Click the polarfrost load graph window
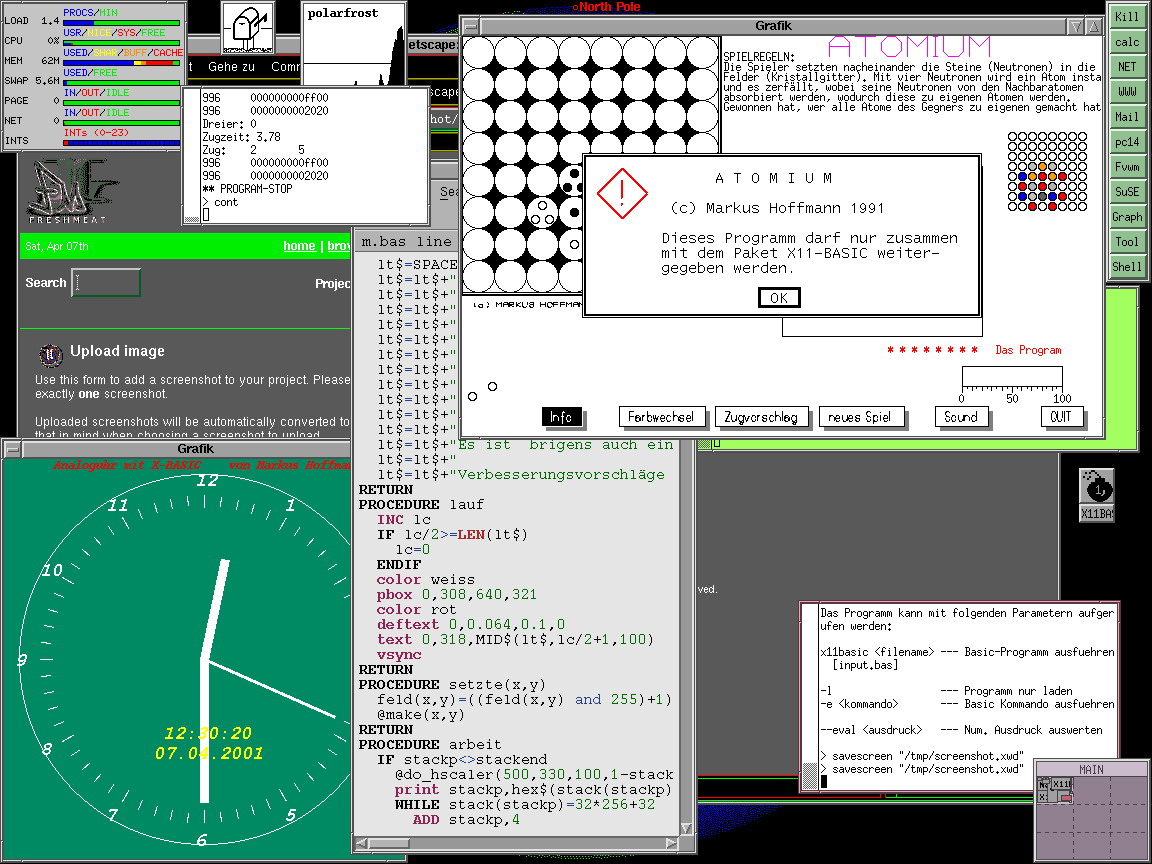 tap(354, 43)
